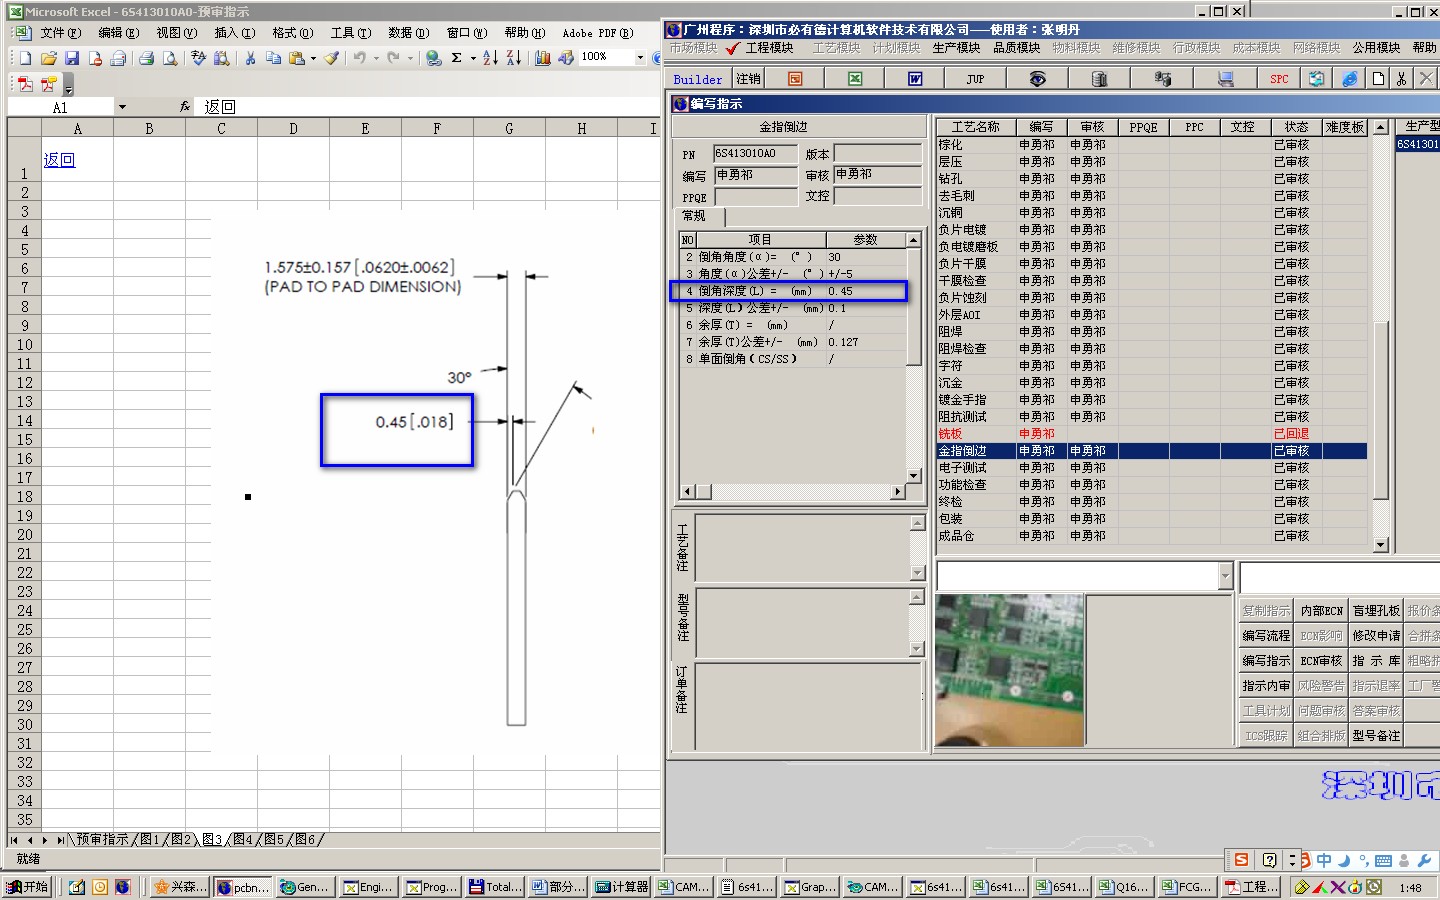Click the Convert to Adobe PDF icon
Screen dimensions: 1440x900
pos(25,84)
